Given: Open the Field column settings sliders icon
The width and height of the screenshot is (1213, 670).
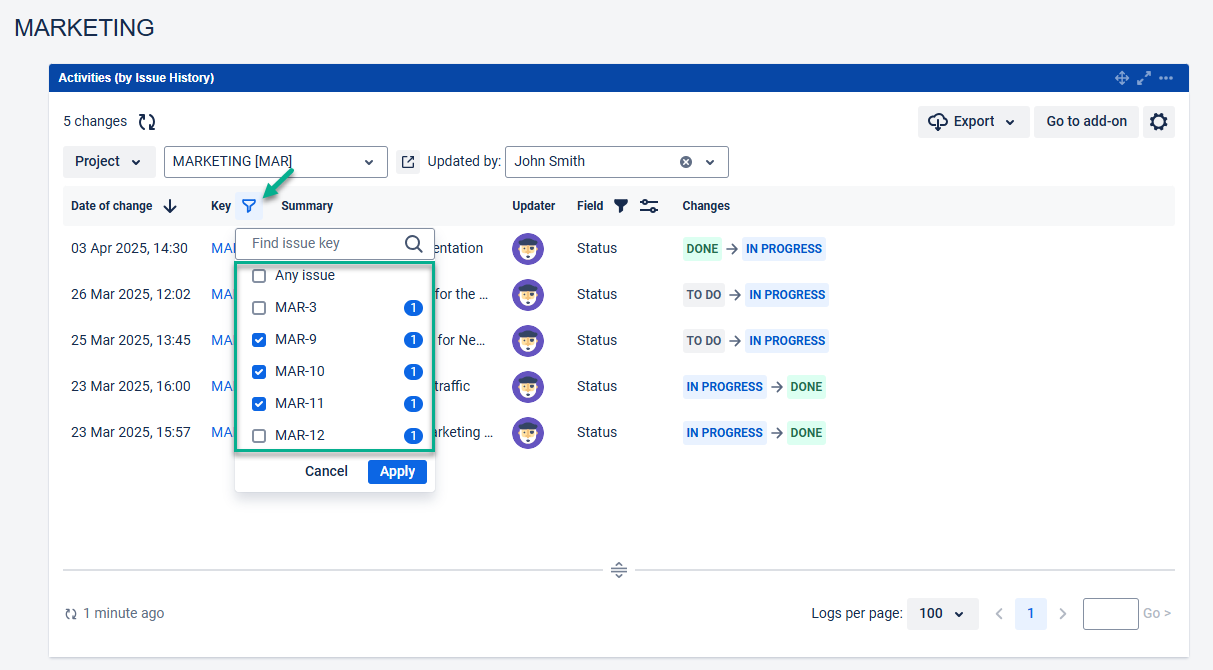Looking at the screenshot, I should click(649, 206).
